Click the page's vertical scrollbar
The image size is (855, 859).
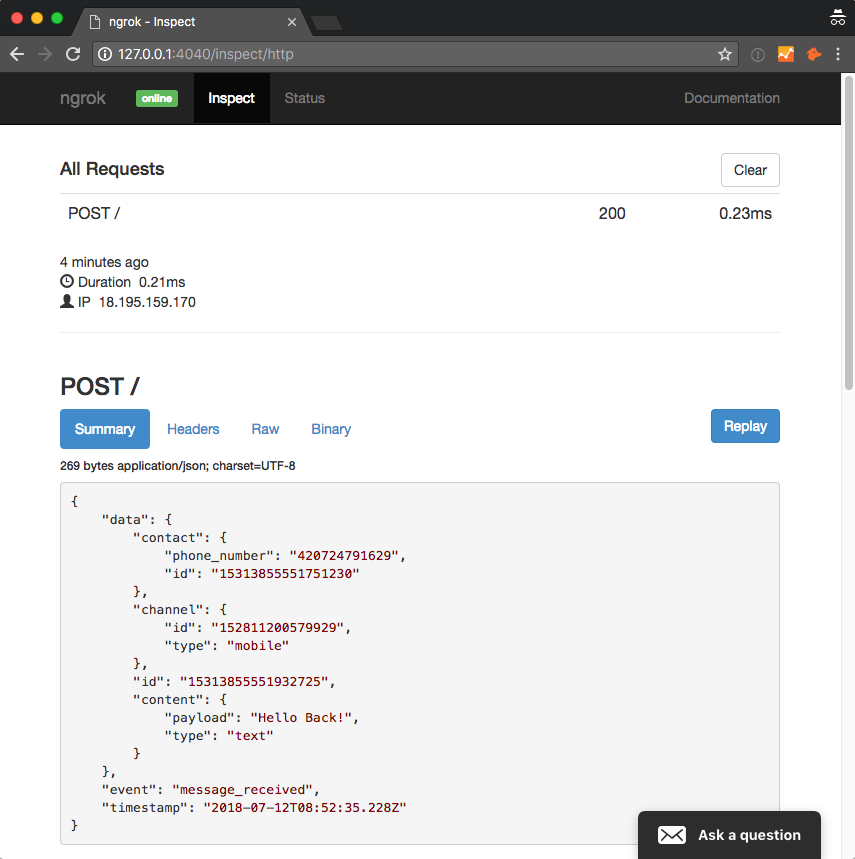[848, 233]
